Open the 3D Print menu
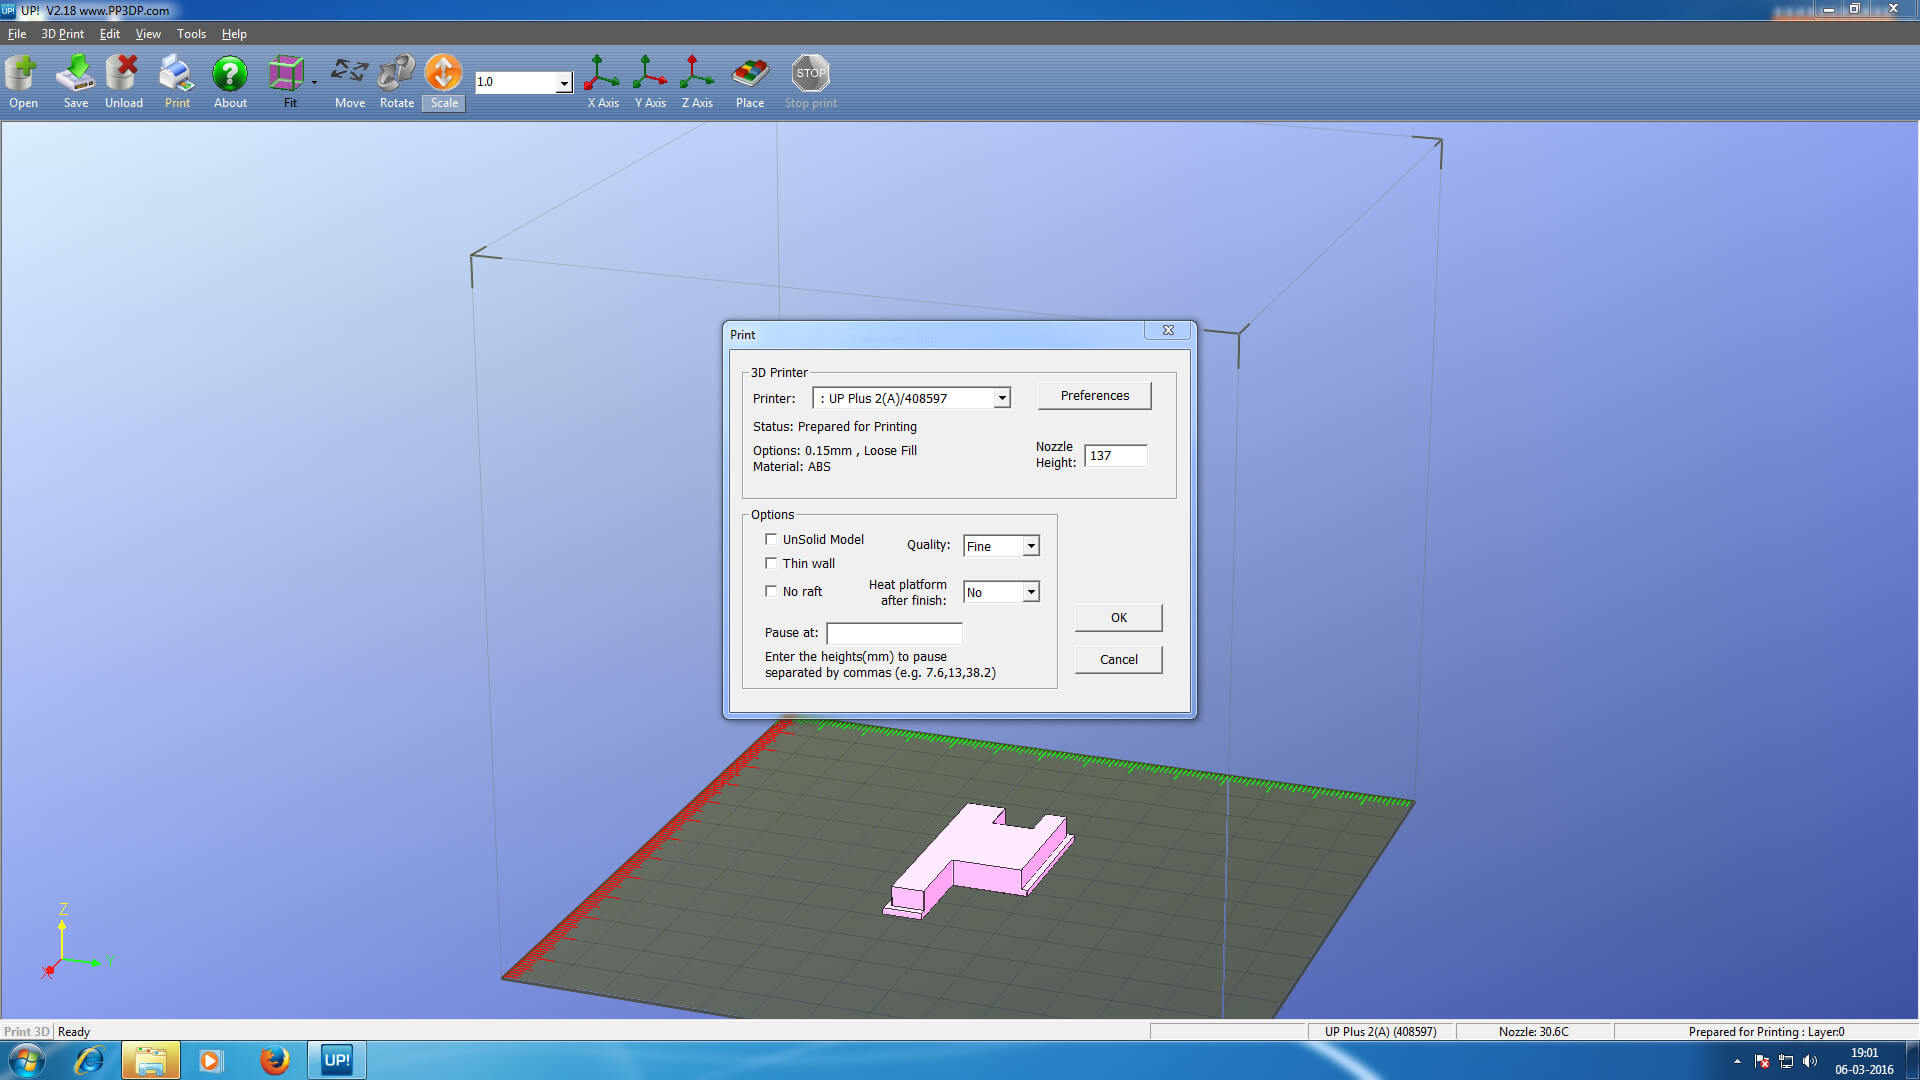1920x1080 pixels. (x=62, y=34)
